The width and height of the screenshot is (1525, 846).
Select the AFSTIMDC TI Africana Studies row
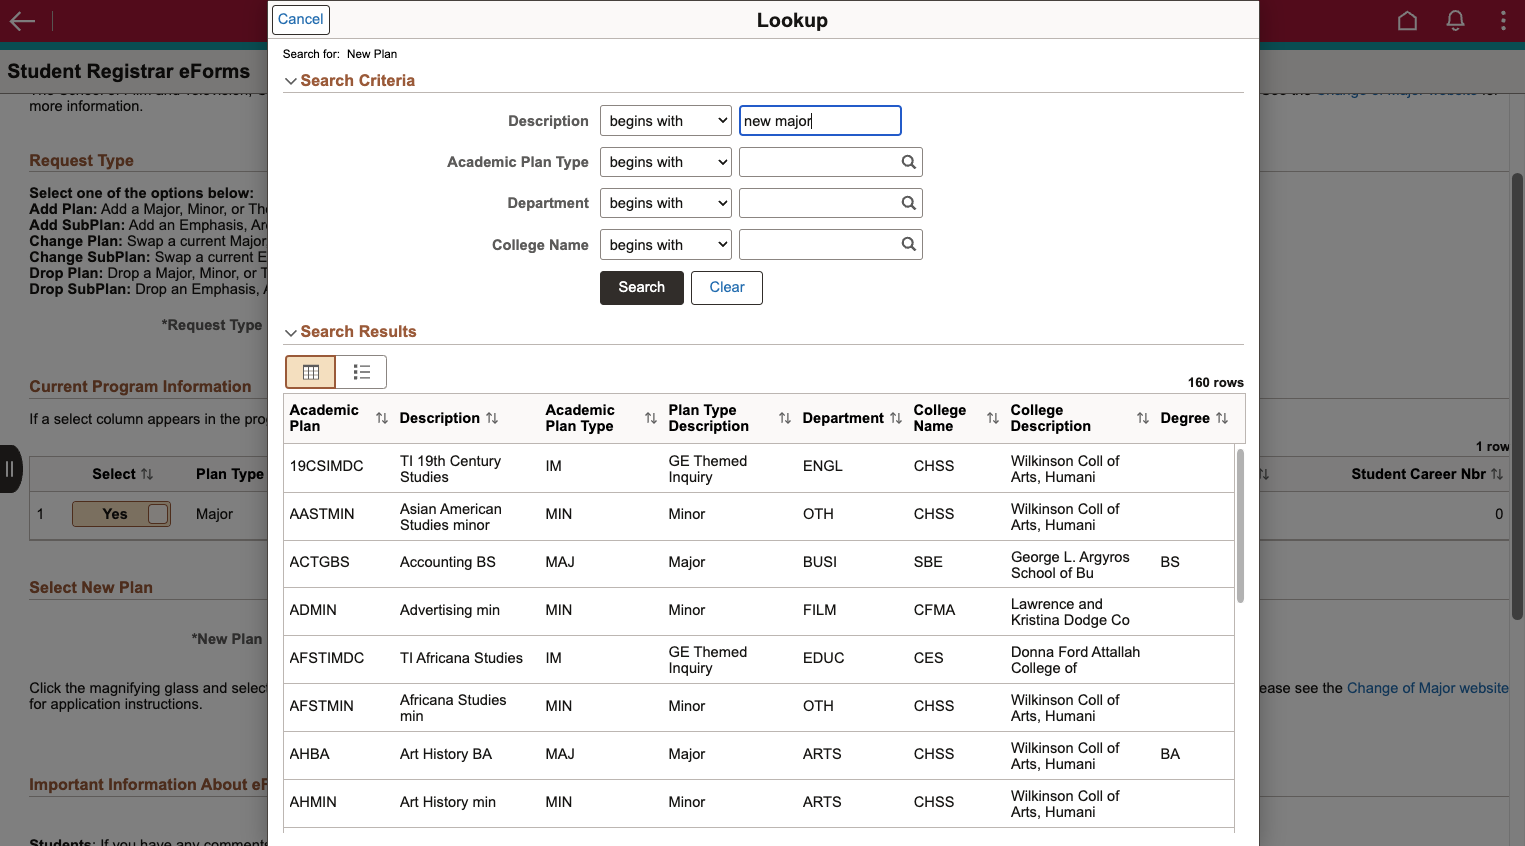click(759, 660)
